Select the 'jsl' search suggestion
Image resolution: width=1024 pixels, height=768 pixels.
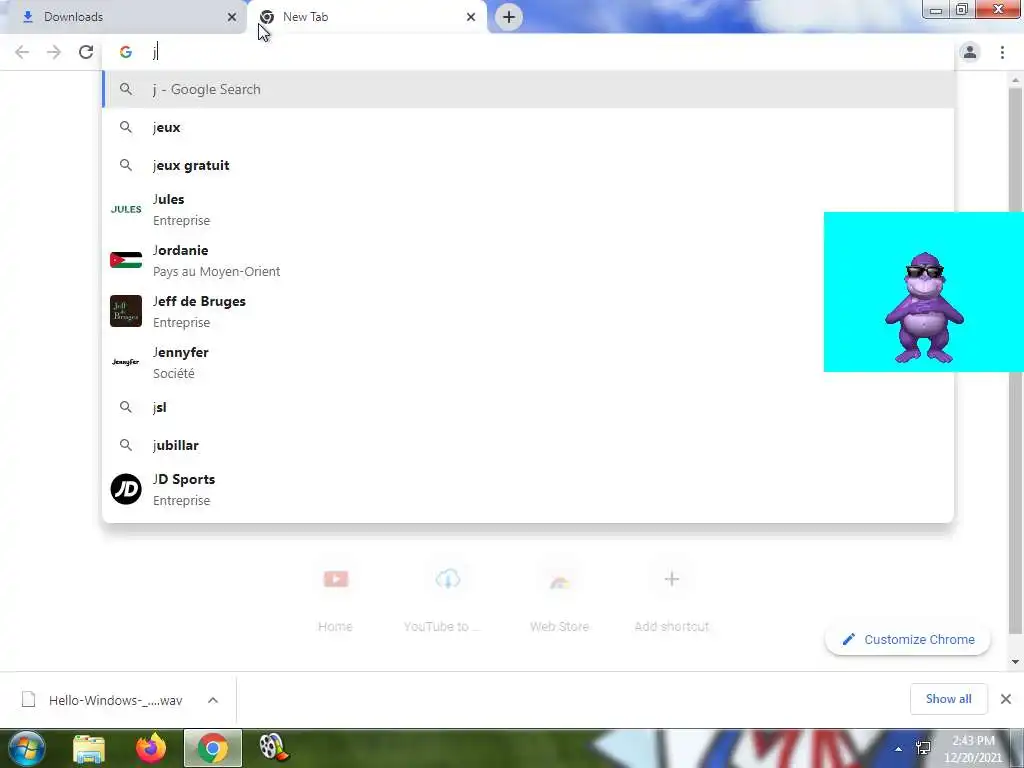click(528, 408)
